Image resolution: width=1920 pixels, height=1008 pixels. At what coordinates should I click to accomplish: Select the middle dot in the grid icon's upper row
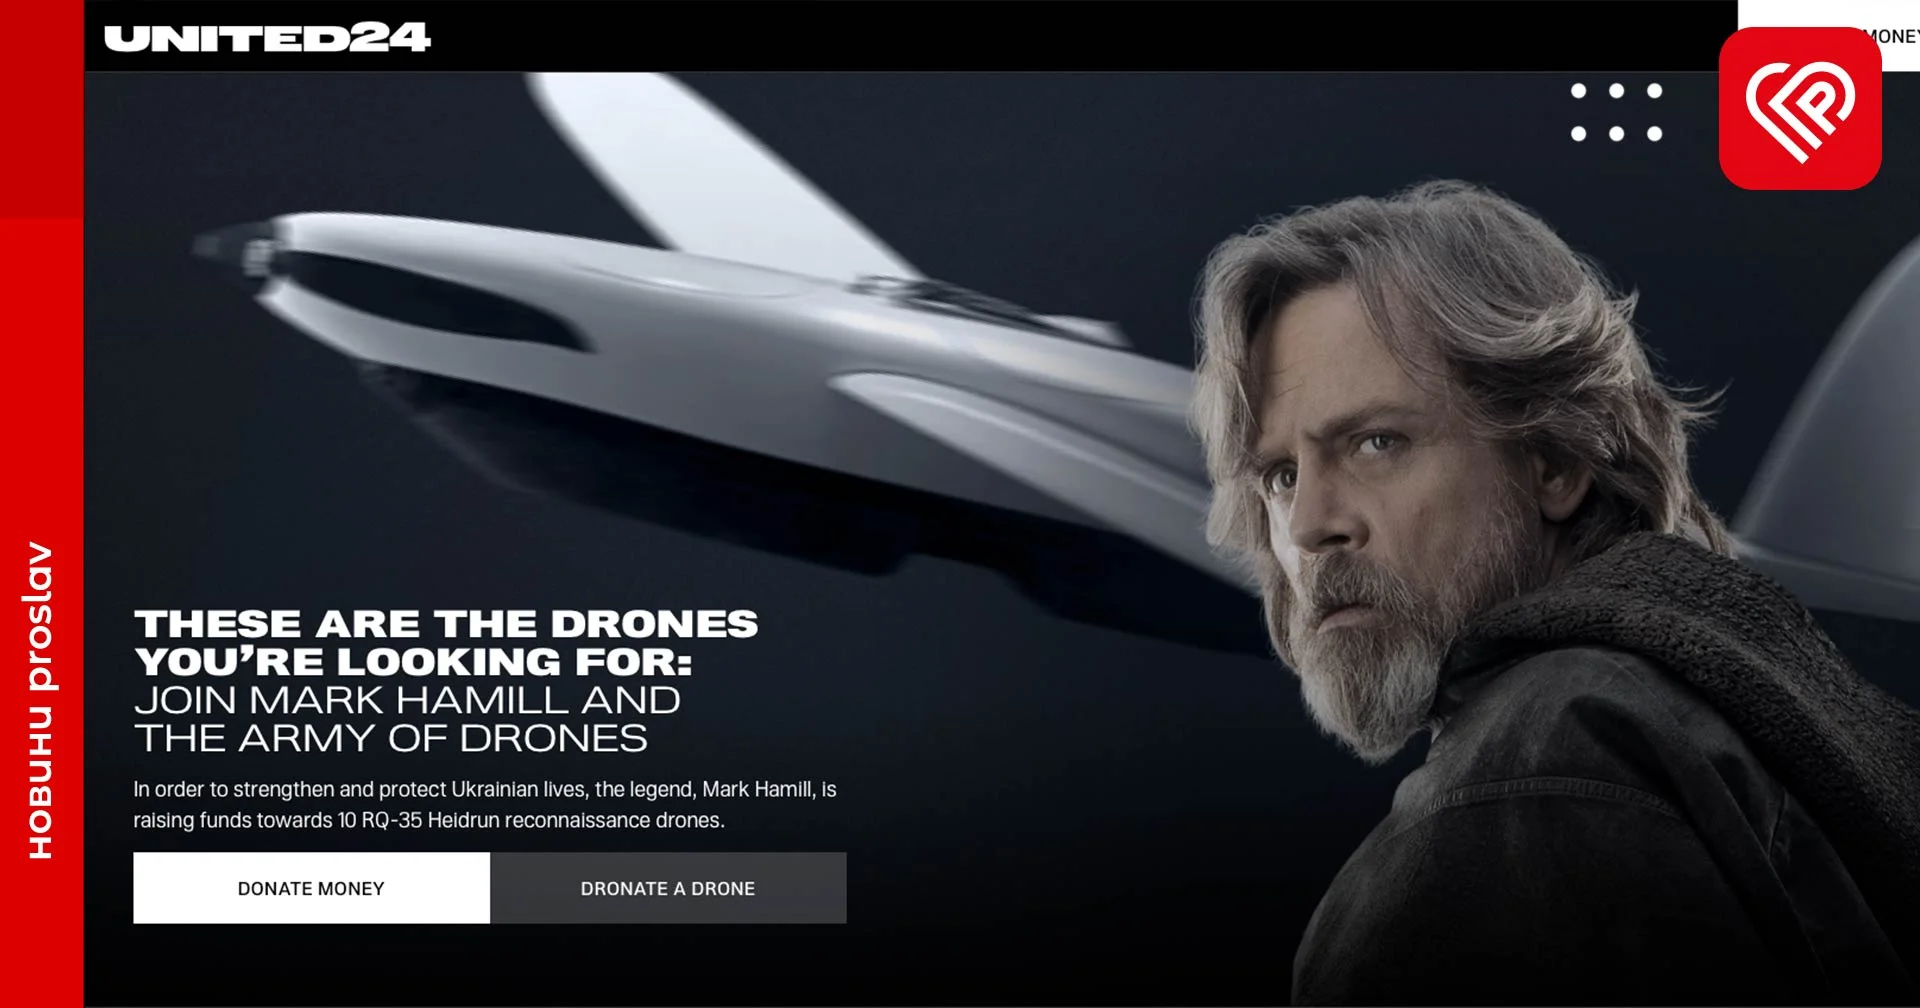pos(1616,91)
